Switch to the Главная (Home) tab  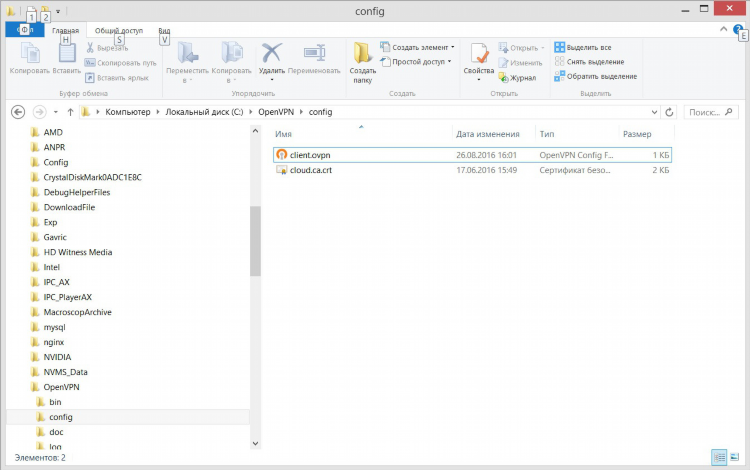point(66,30)
